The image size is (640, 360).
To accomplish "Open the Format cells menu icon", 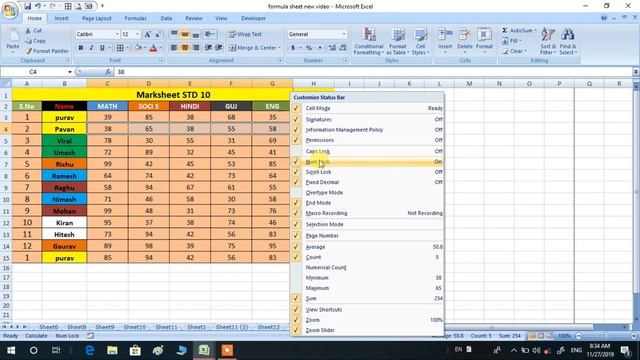I will [484, 34].
